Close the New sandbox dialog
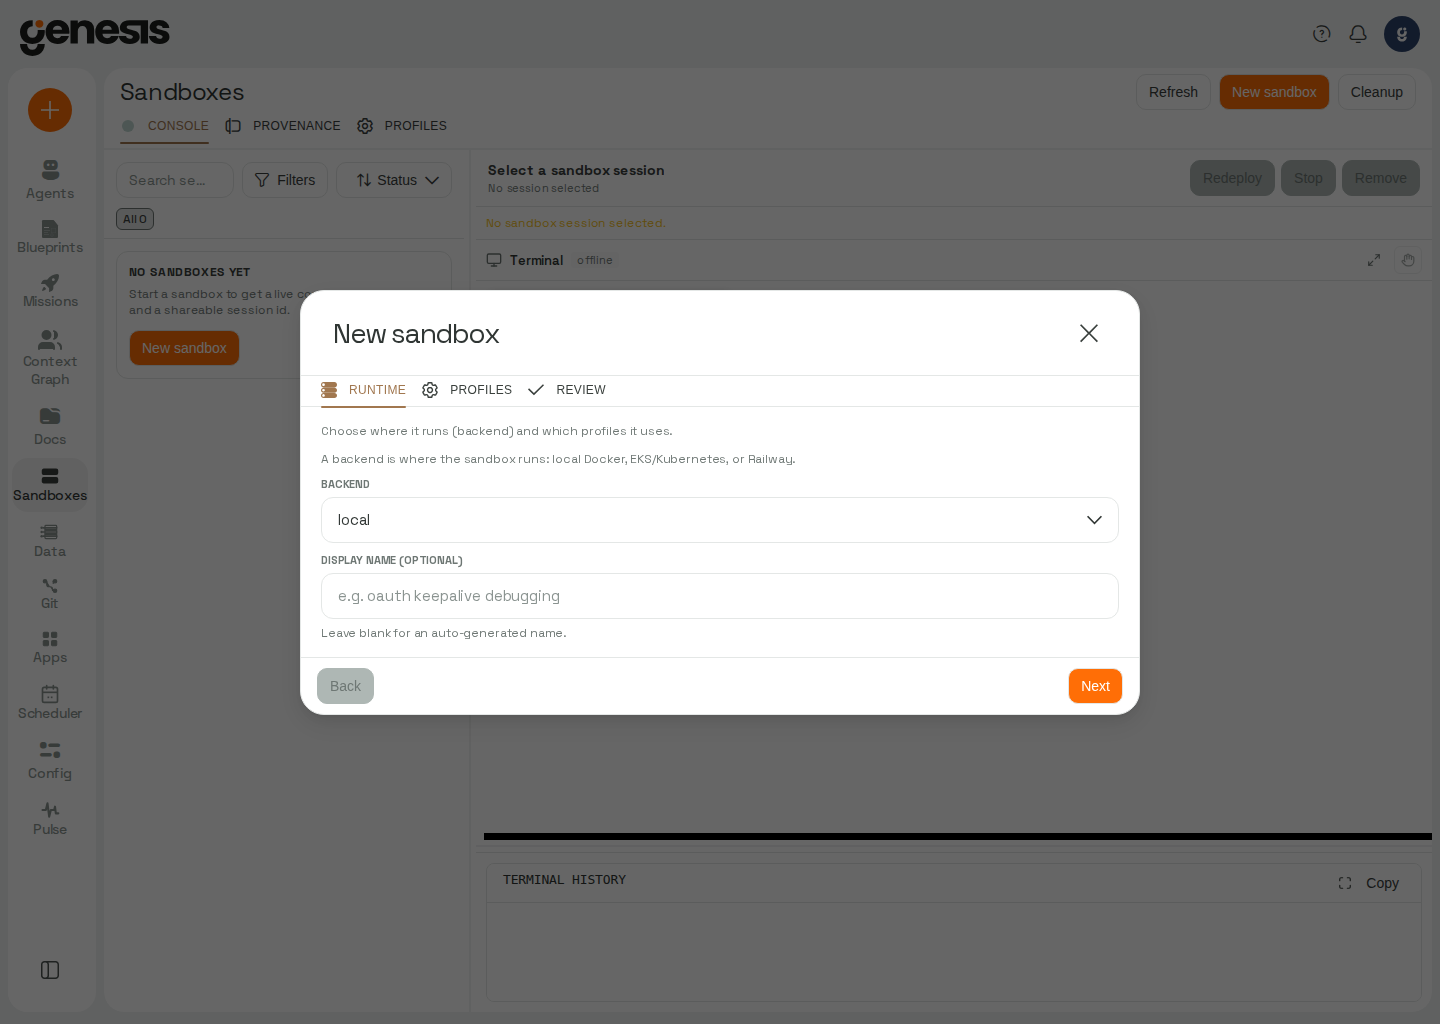Image resolution: width=1440 pixels, height=1024 pixels. click(1089, 333)
